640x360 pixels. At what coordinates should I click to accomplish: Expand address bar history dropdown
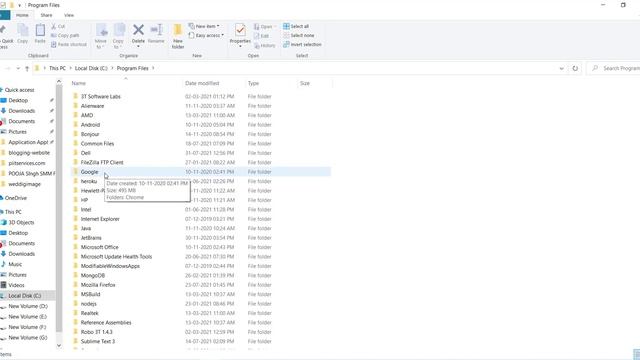pyautogui.click(x=562, y=69)
